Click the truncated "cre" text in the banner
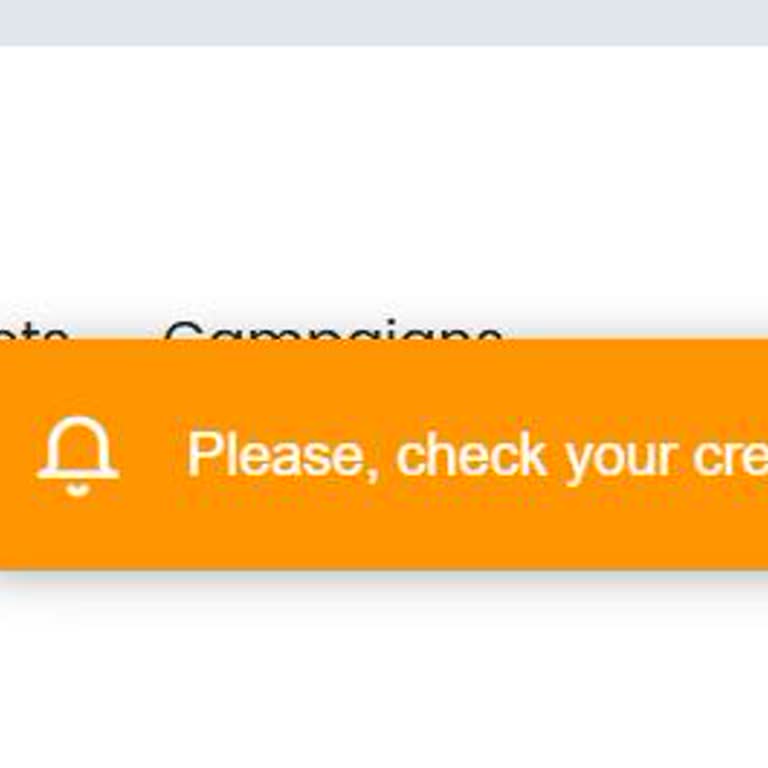Screen dimensions: 768x768 (730, 458)
